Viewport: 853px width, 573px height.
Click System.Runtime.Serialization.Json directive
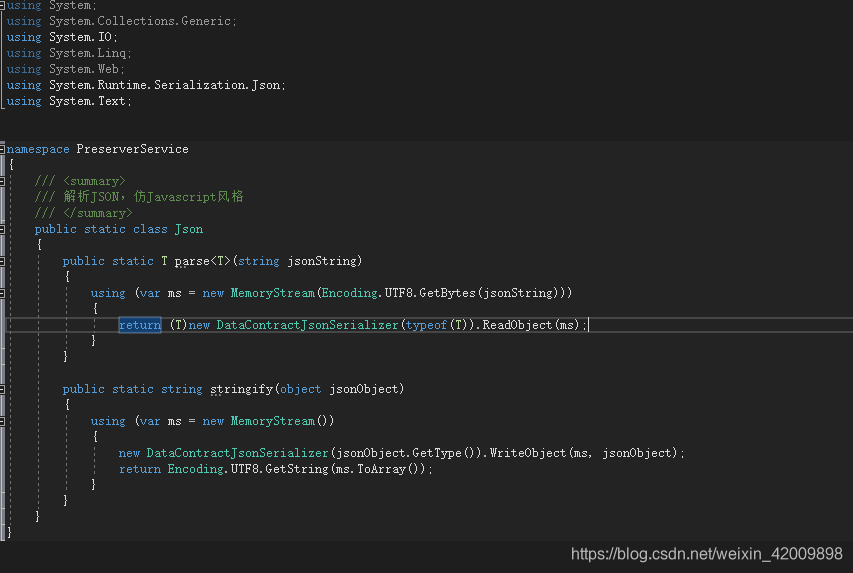click(146, 85)
